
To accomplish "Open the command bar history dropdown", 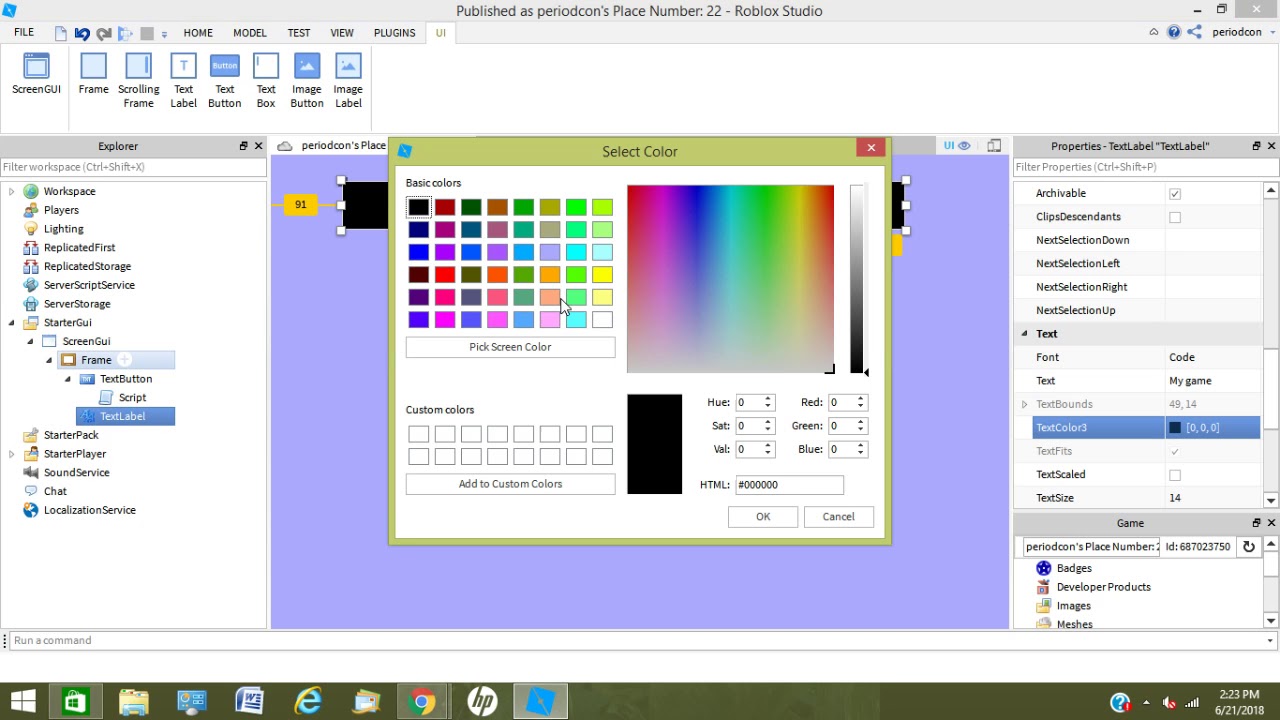I will (x=1270, y=641).
